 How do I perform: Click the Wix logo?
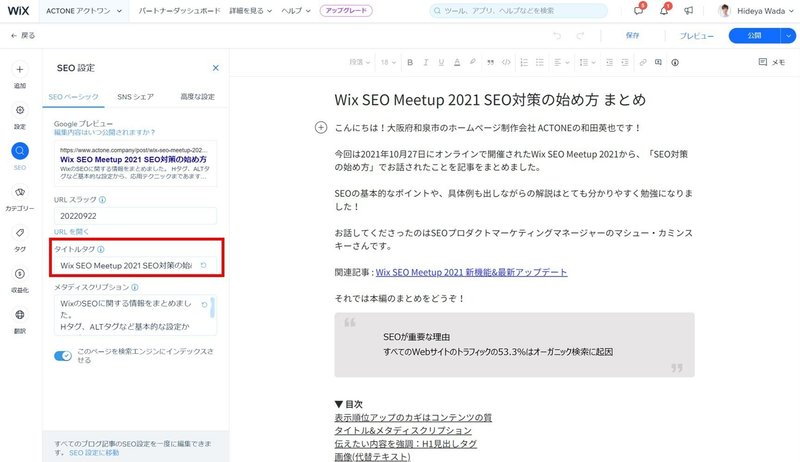pyautogui.click(x=18, y=11)
